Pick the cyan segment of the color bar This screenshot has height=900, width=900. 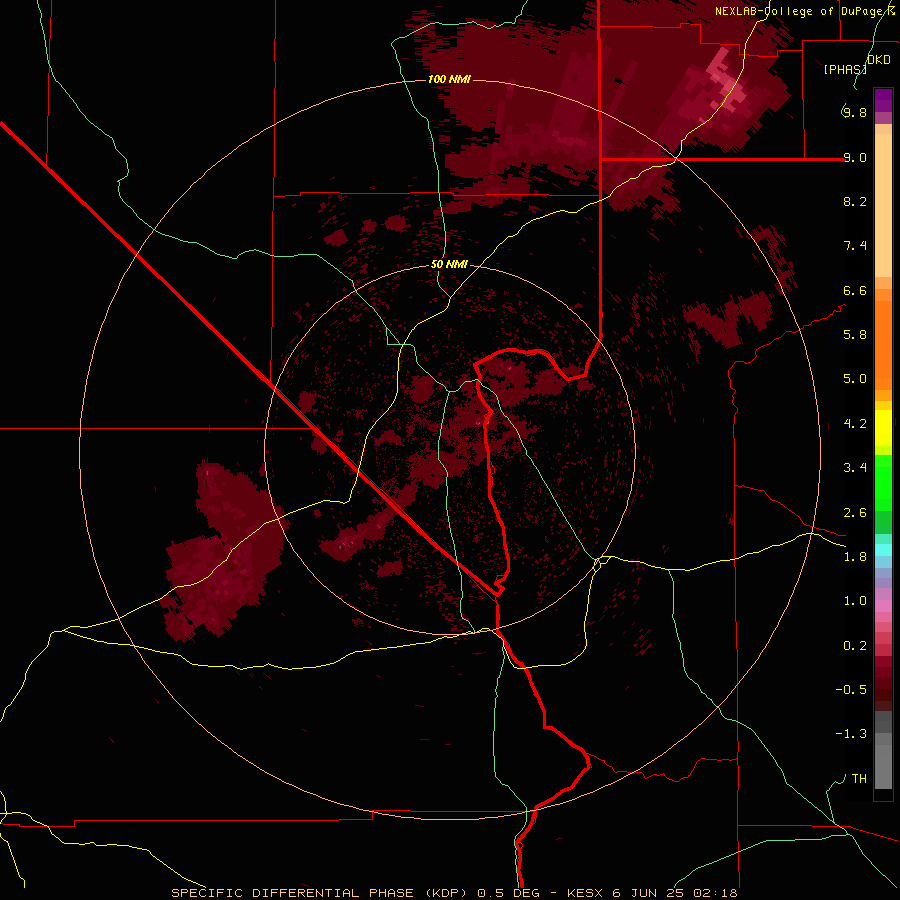coord(883,549)
